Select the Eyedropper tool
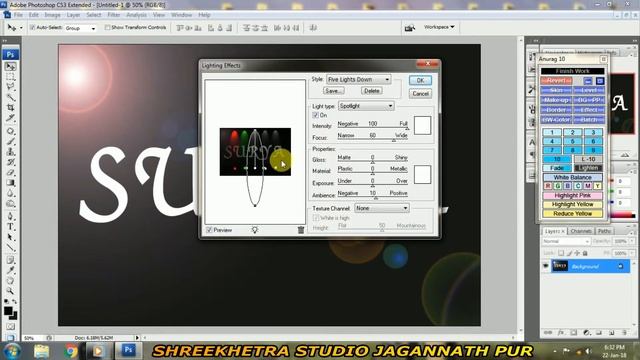The height and width of the screenshot is (360, 640). pyautogui.click(x=11, y=270)
